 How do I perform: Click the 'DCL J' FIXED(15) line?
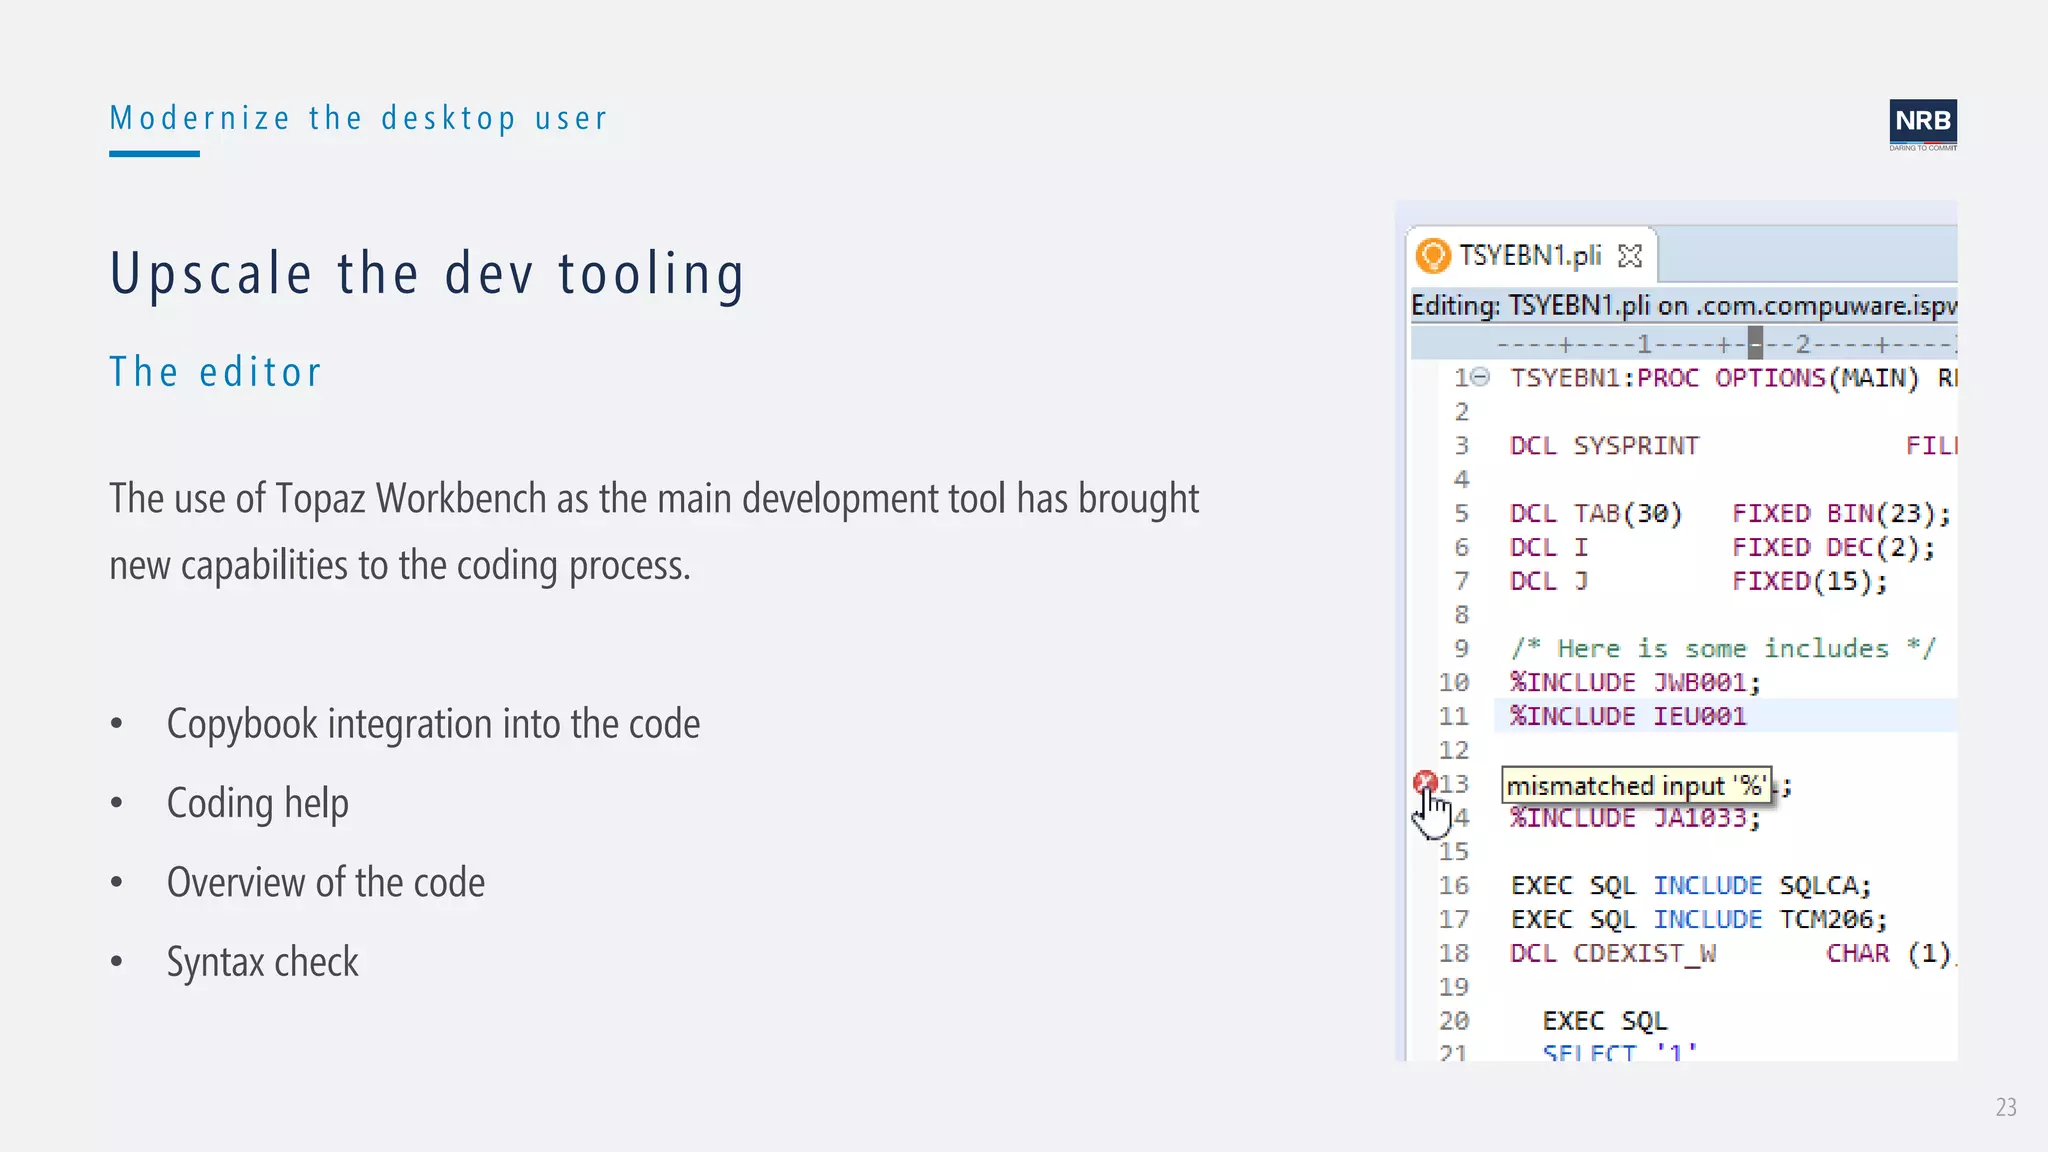pos(1698,581)
